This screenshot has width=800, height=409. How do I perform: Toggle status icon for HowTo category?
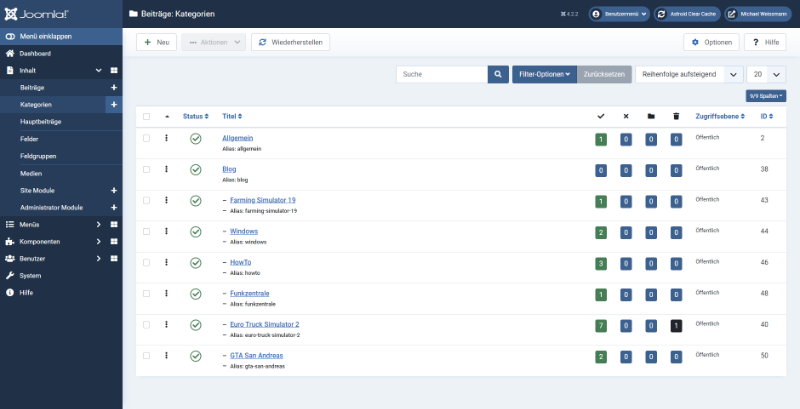click(x=195, y=263)
